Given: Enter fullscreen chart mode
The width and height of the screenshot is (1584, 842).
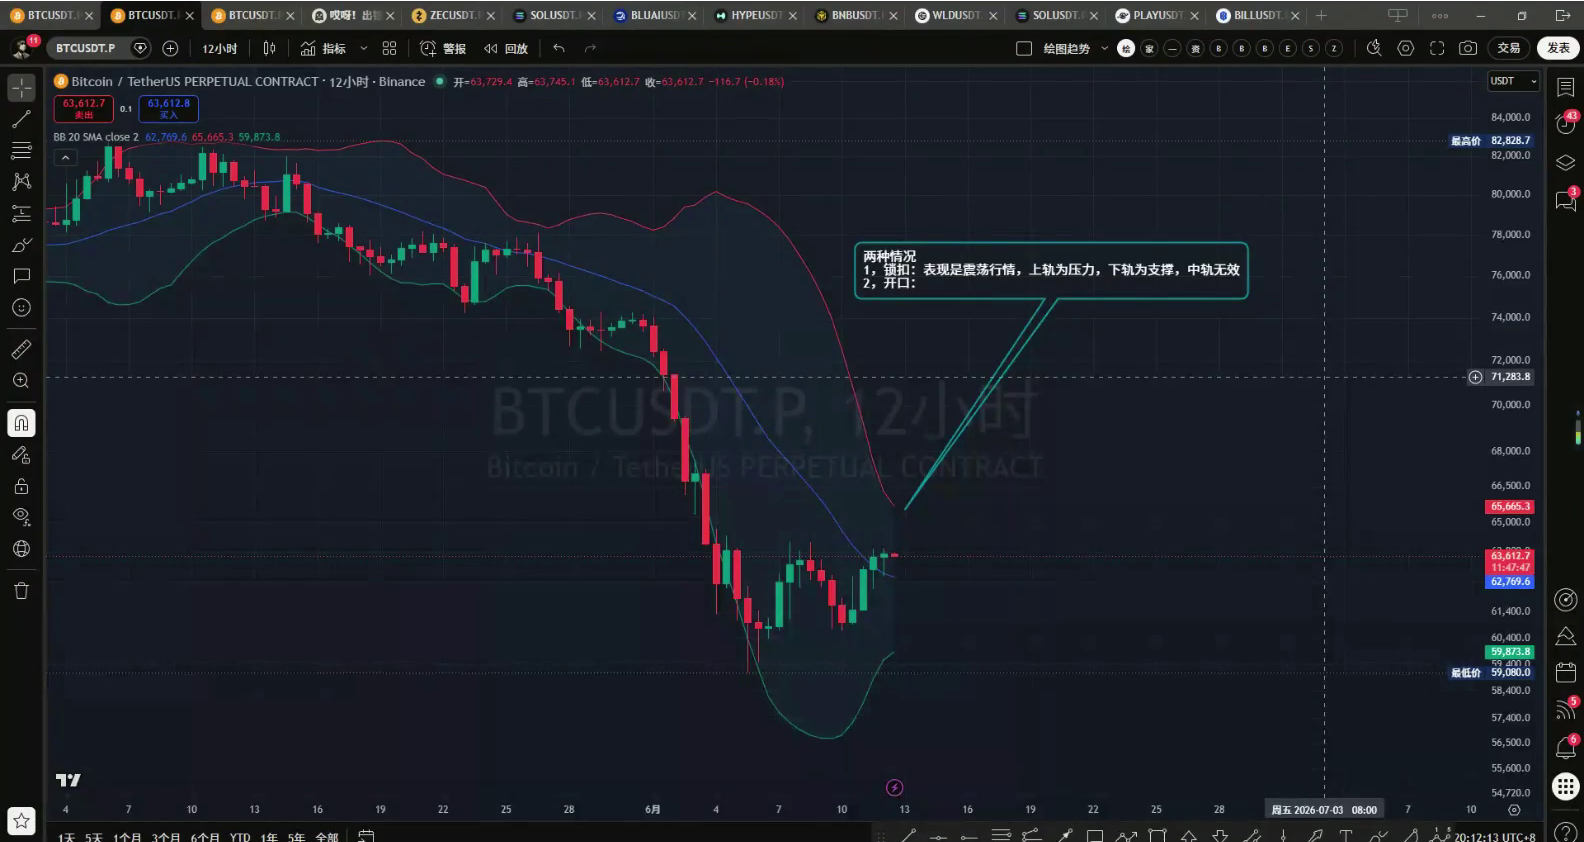Looking at the screenshot, I should coord(1437,48).
